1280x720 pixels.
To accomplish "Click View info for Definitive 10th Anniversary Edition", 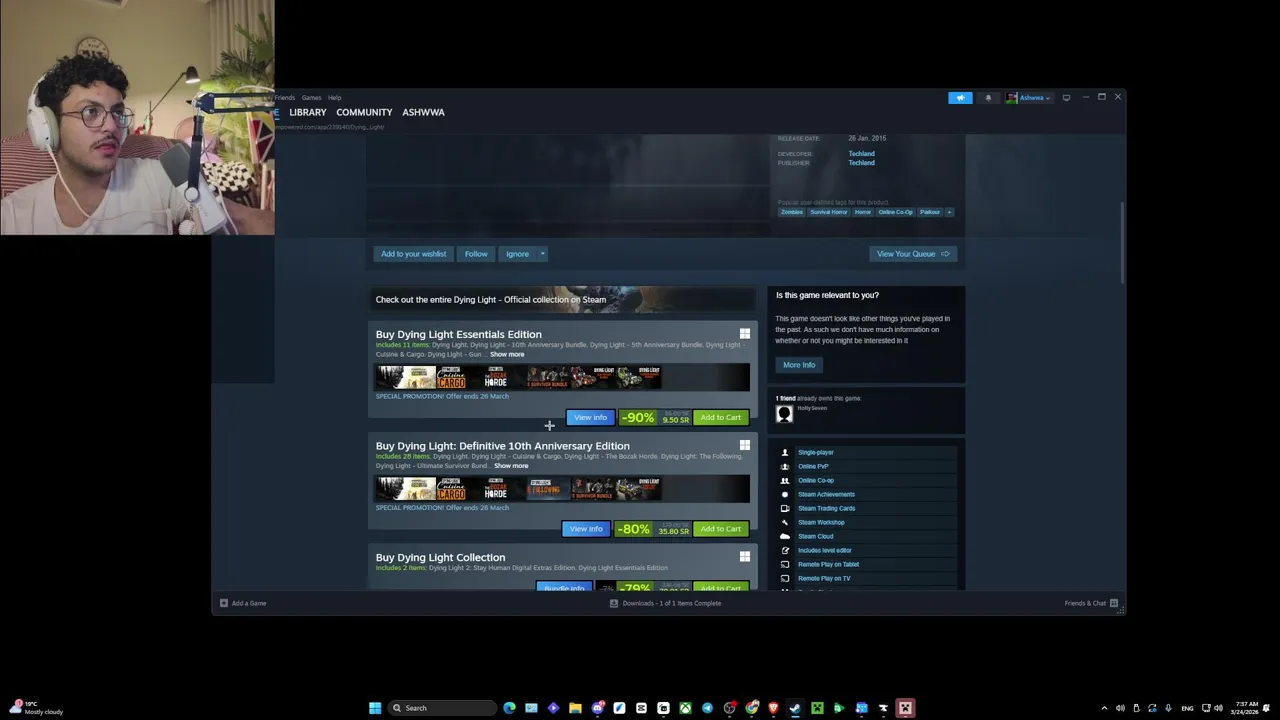I will click(586, 529).
